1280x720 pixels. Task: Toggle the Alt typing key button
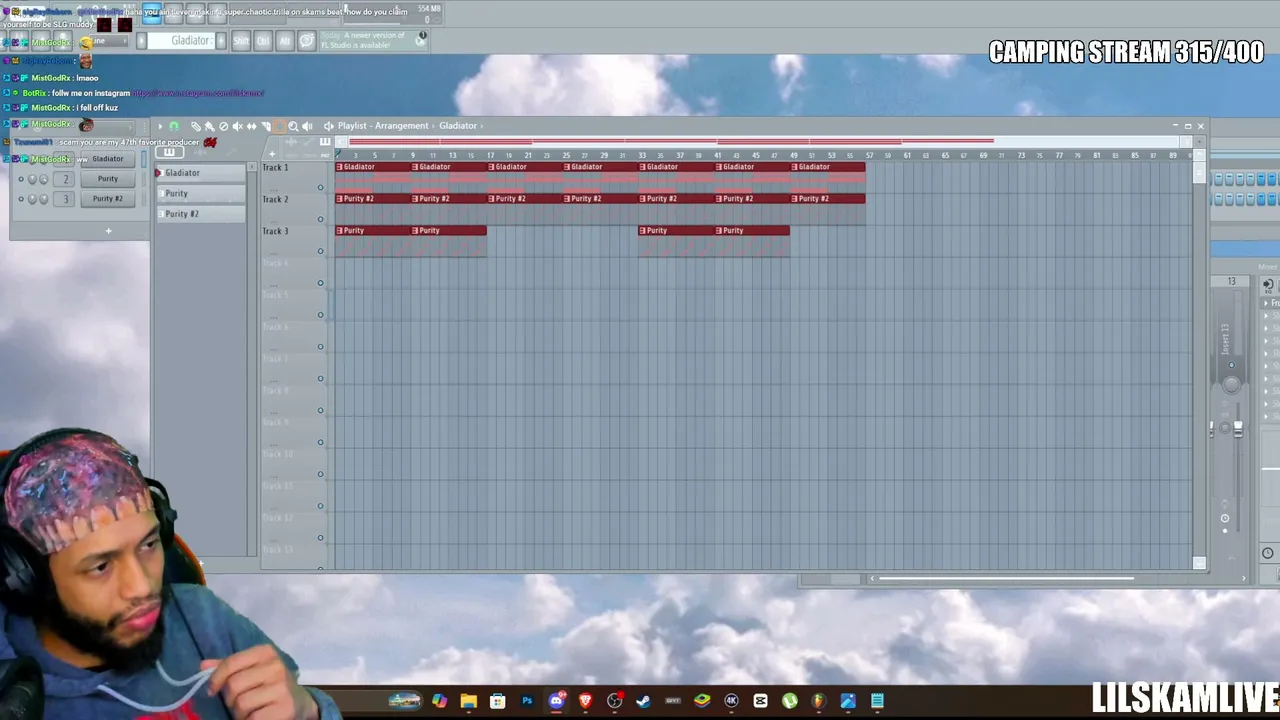click(285, 41)
